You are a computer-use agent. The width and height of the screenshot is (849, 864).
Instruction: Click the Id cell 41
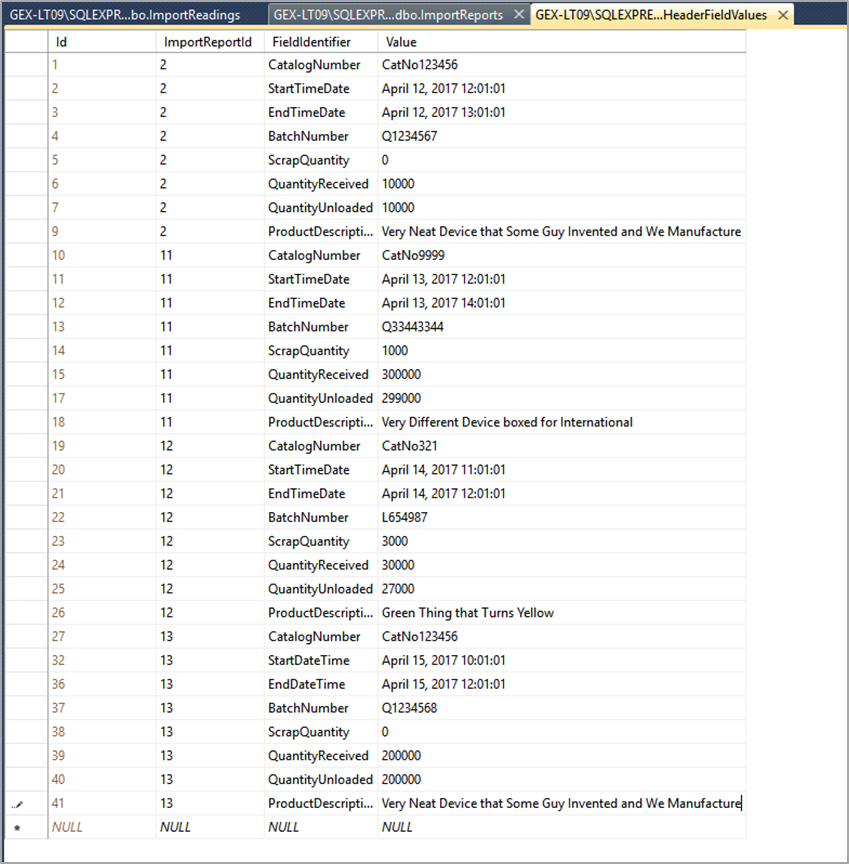[102, 803]
